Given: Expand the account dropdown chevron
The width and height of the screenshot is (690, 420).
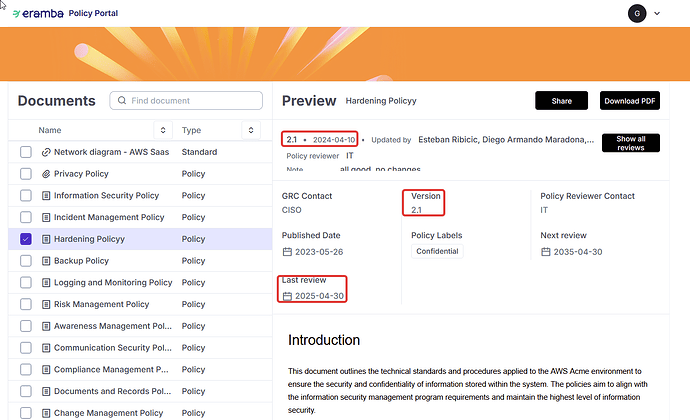Looking at the screenshot, I should point(657,14).
